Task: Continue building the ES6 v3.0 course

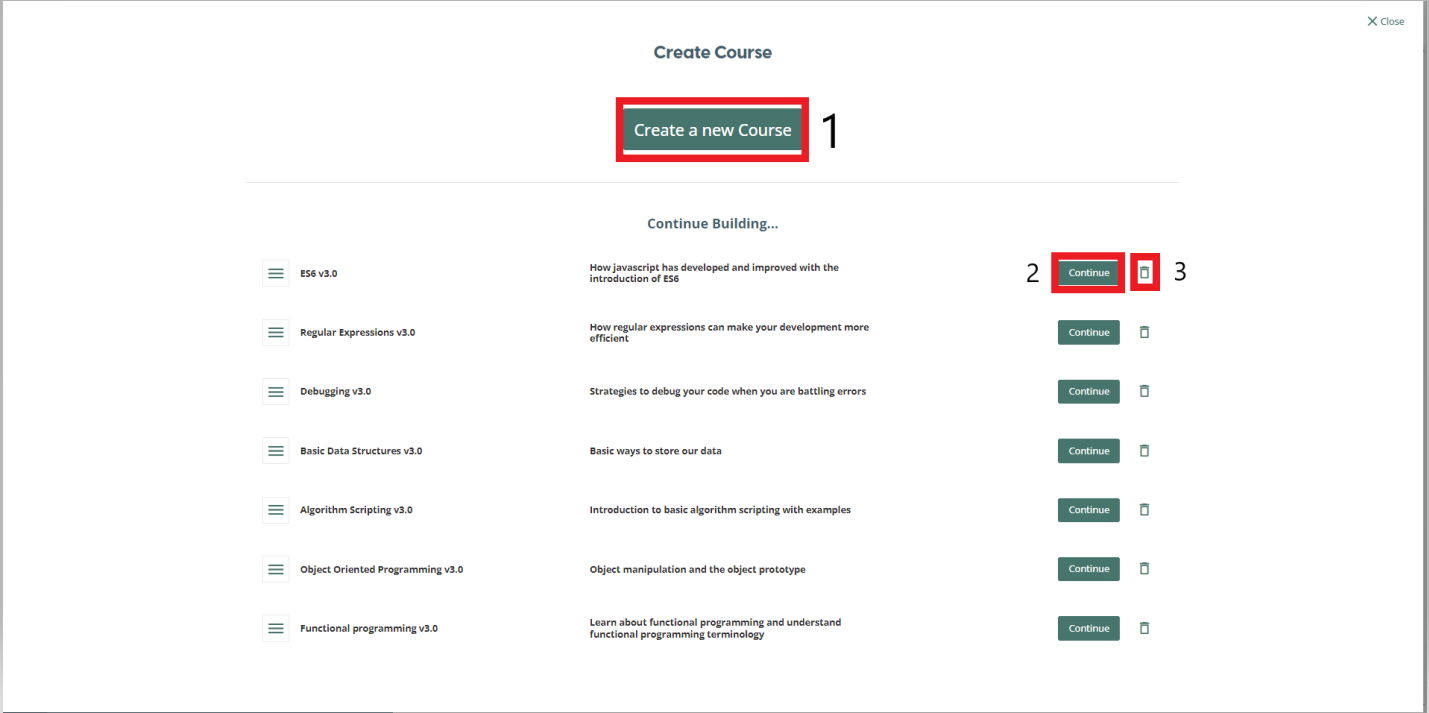Action: pyautogui.click(x=1088, y=273)
